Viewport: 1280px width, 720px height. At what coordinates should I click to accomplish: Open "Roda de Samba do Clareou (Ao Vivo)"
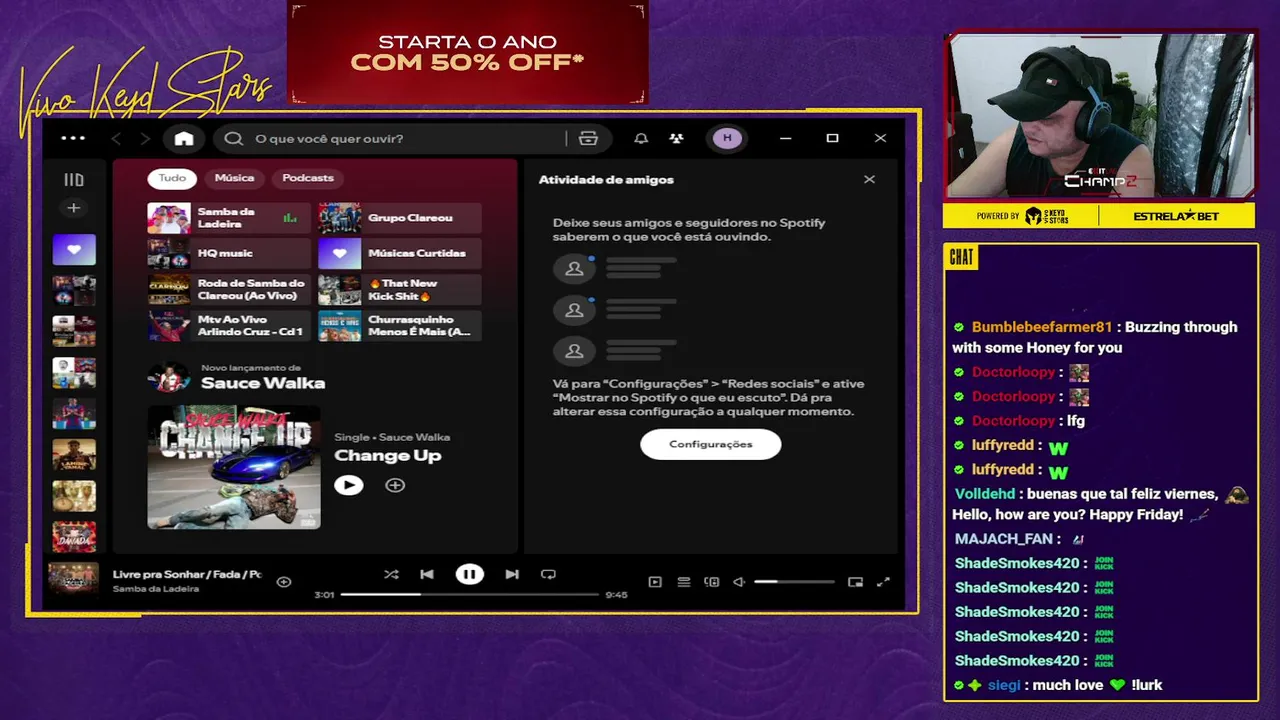[x=229, y=290]
